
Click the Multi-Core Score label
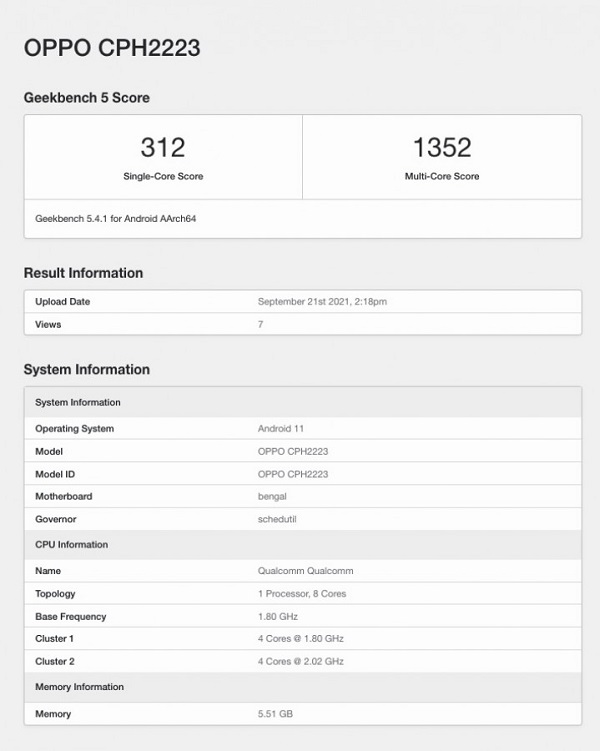click(442, 176)
